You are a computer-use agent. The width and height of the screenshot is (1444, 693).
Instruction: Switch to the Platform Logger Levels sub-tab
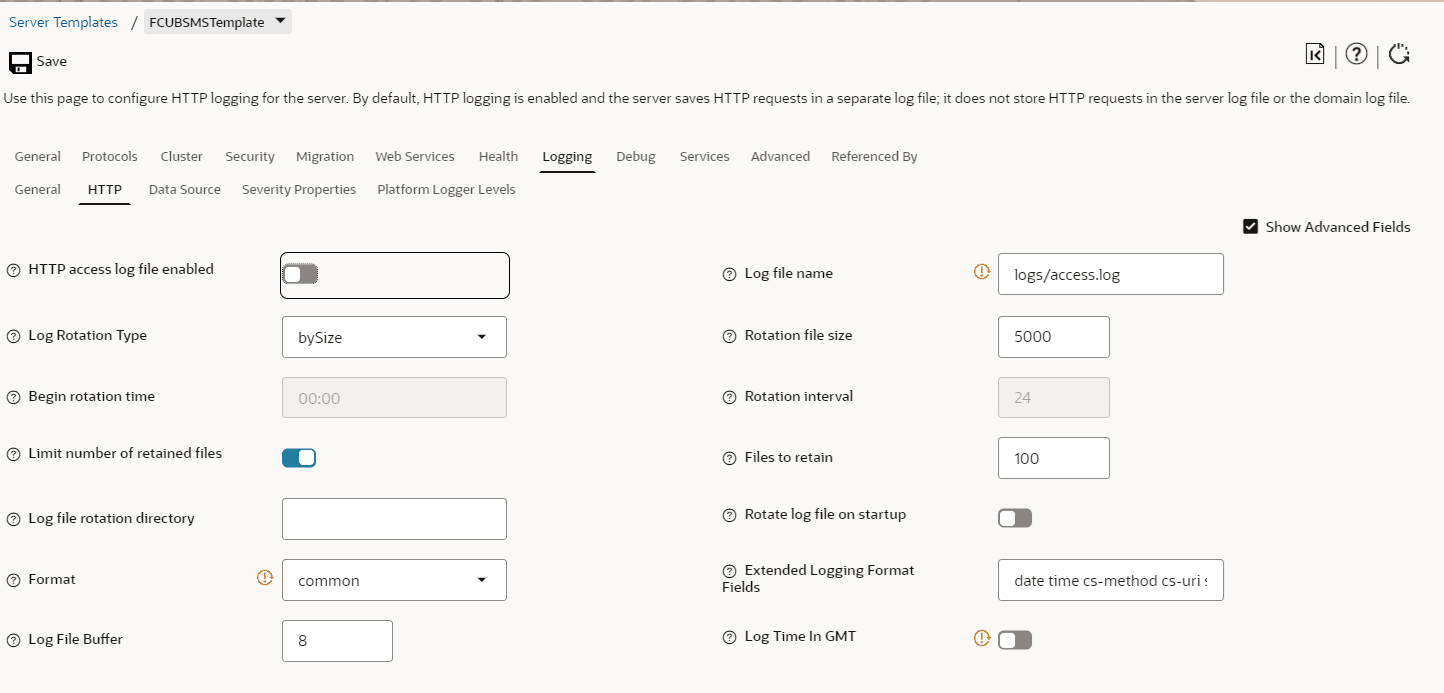coord(446,190)
